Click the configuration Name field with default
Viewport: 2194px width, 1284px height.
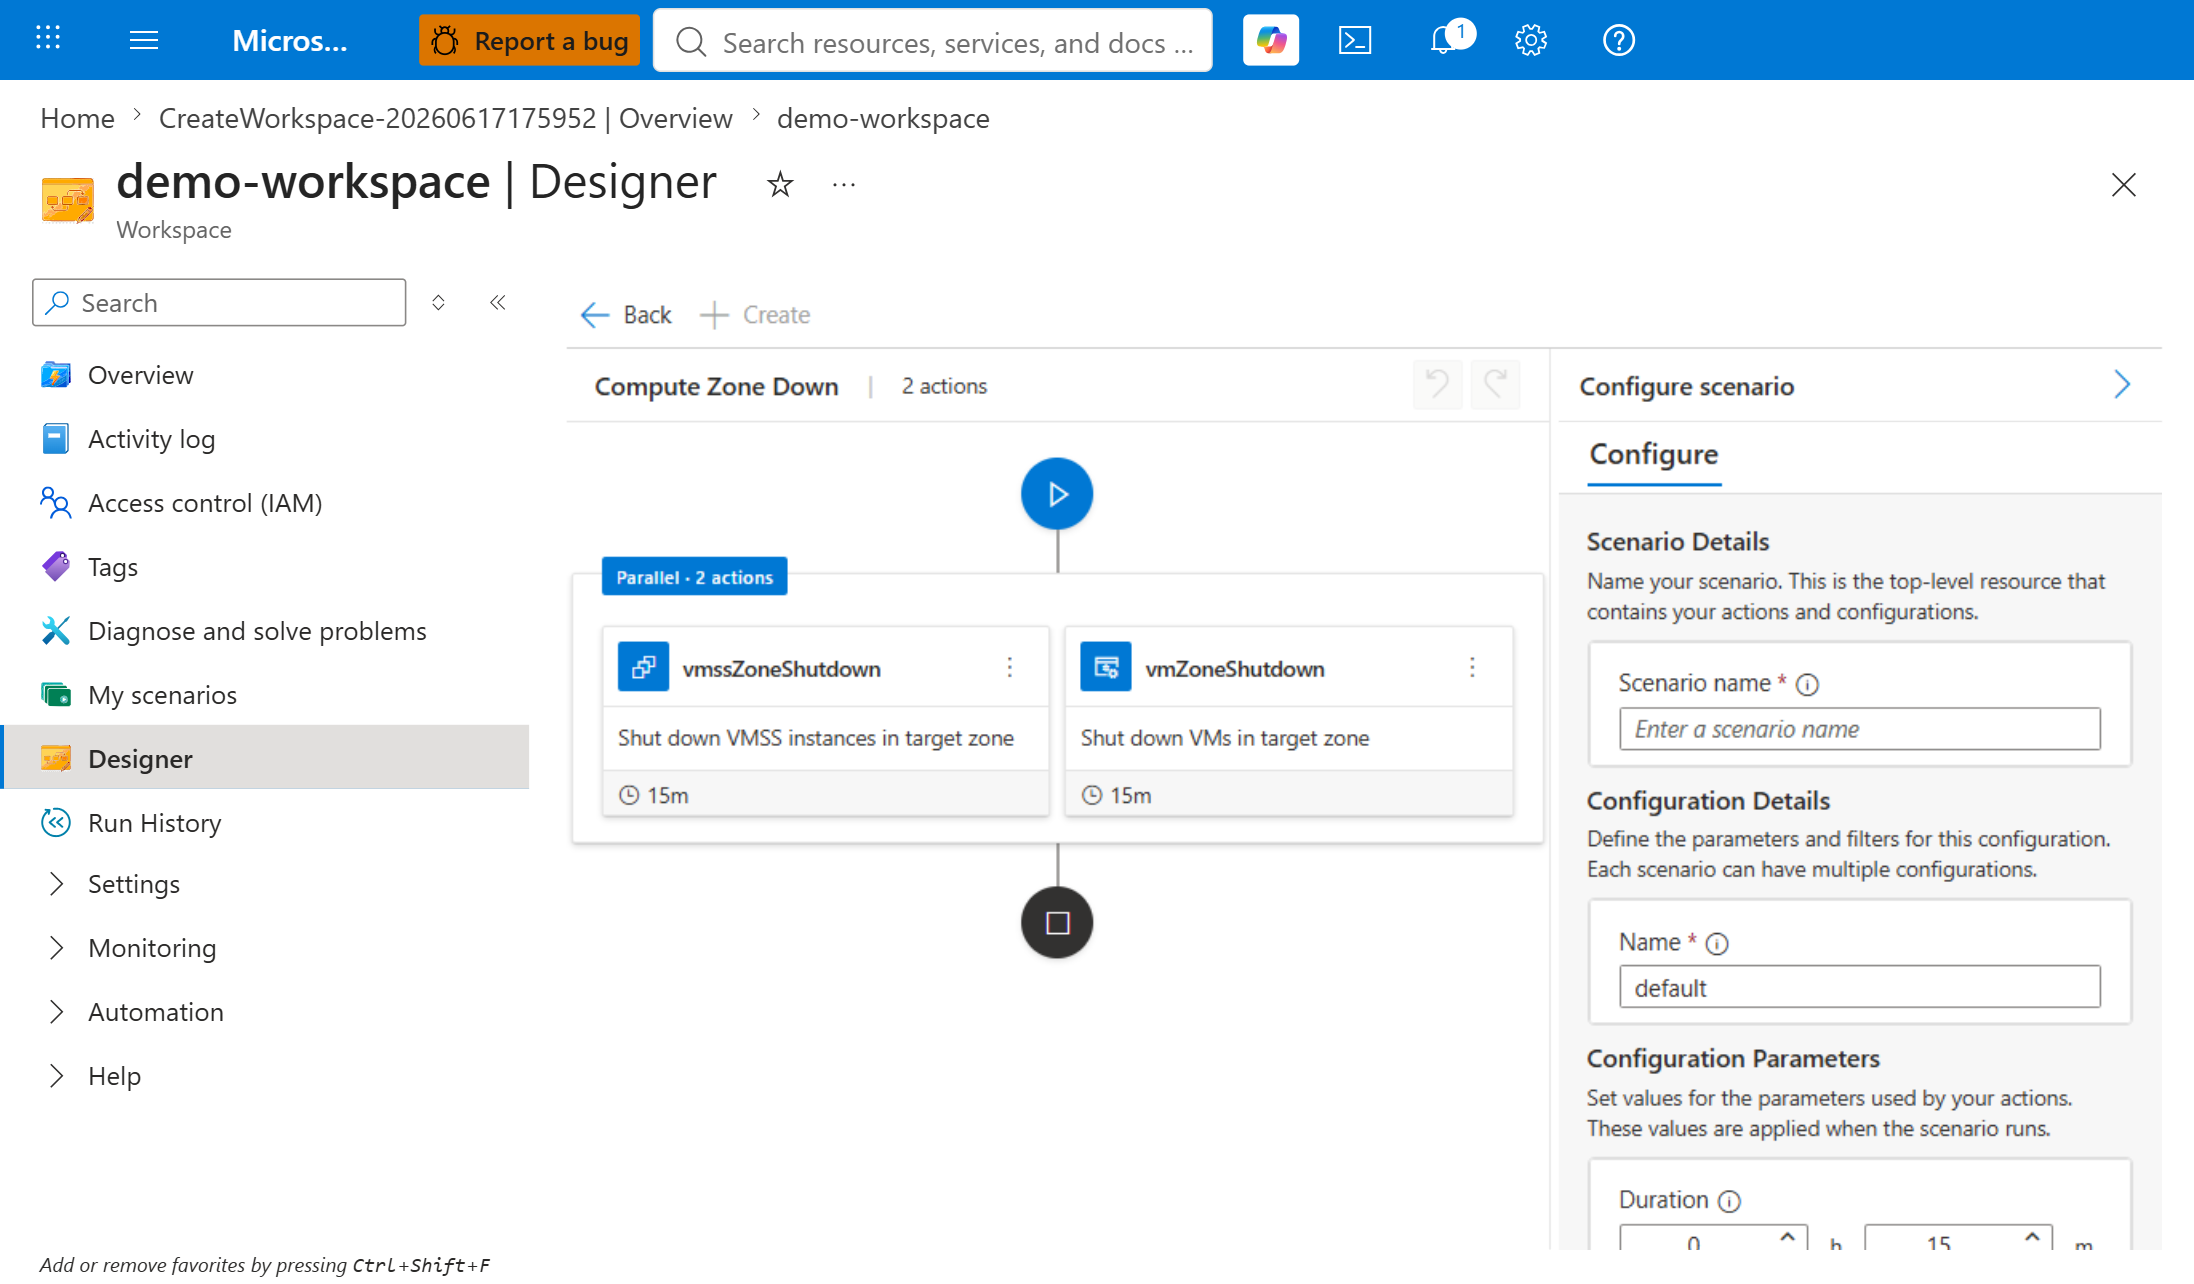(x=1860, y=987)
